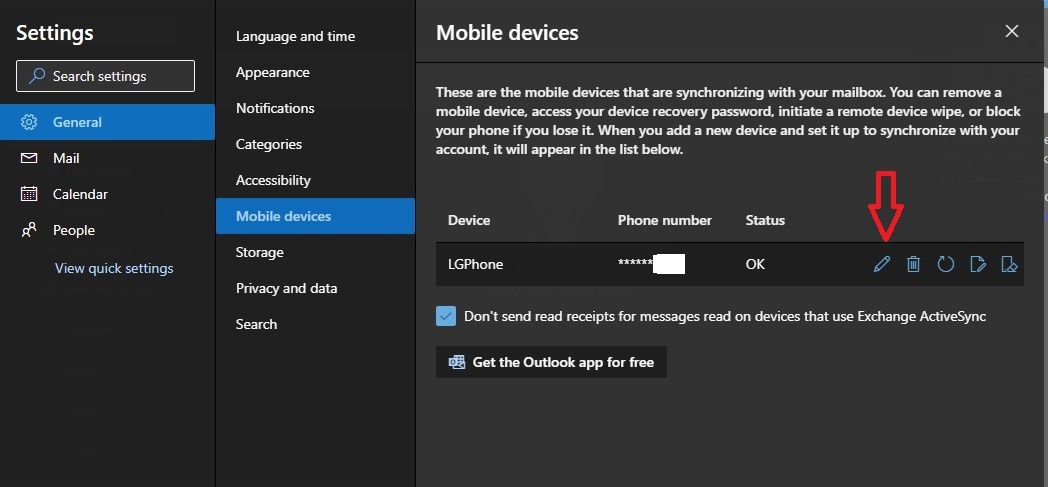Image resolution: width=1048 pixels, height=487 pixels.
Task: Click the document-with-pencil icon for LGPhone
Action: click(978, 264)
